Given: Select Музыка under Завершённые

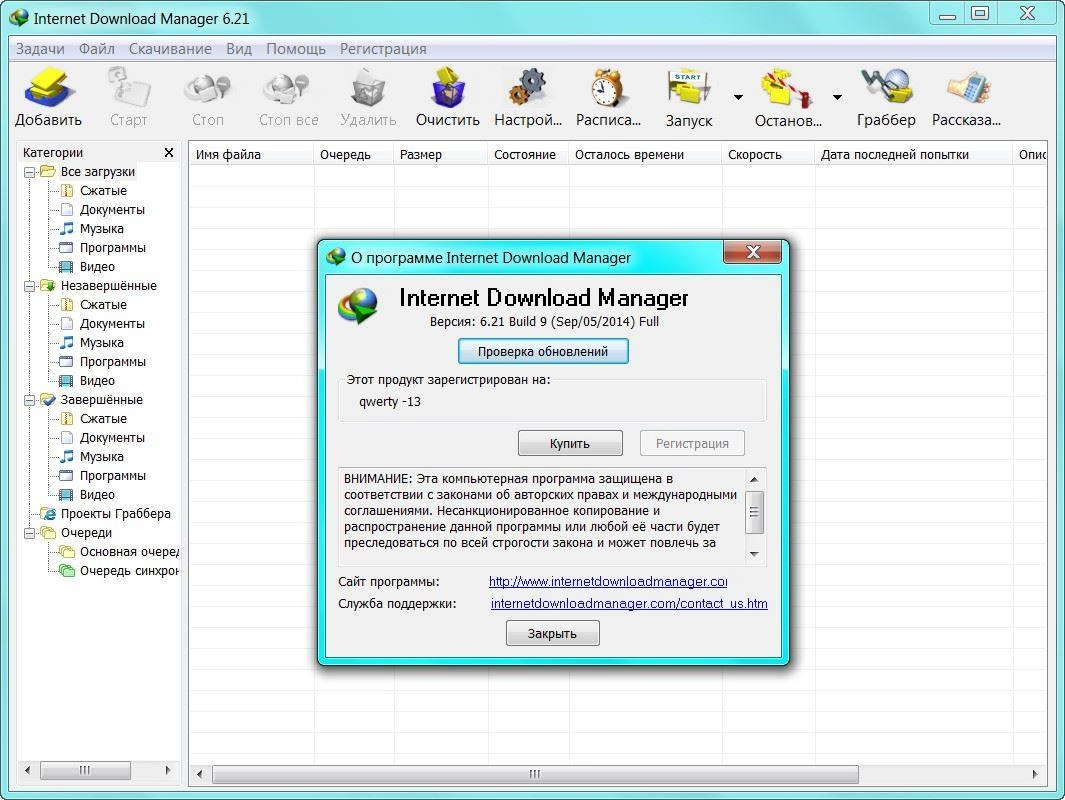Looking at the screenshot, I should 102,457.
